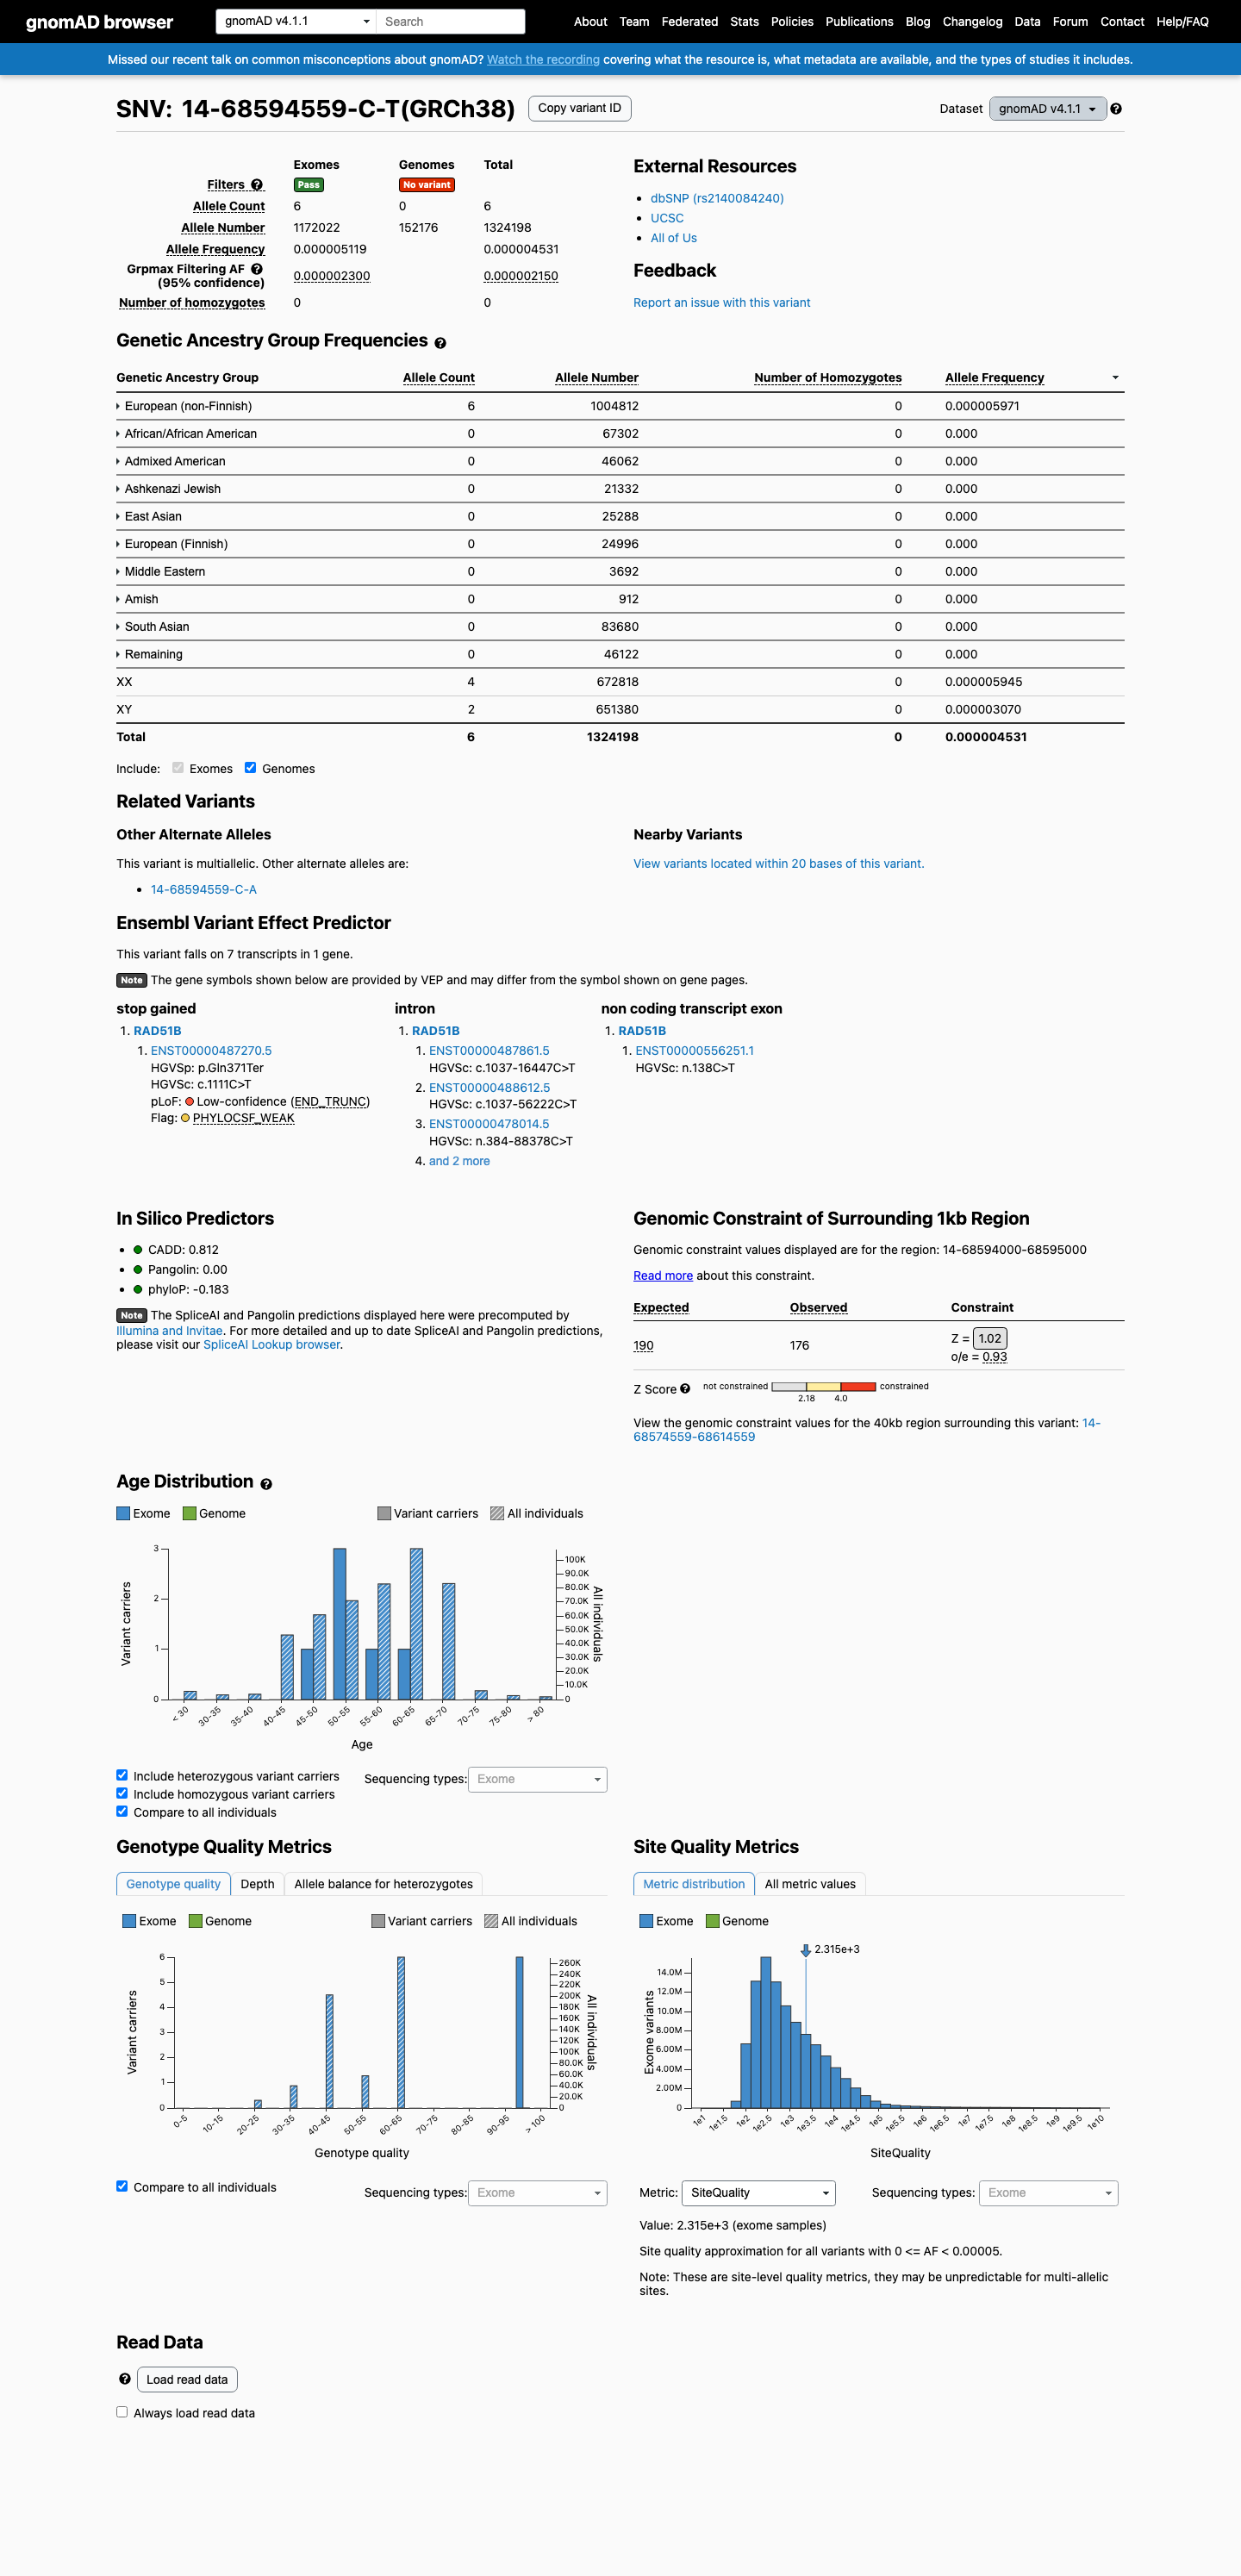1241x2576 pixels.
Task: Sort by Allele Count column header
Action: tap(439, 378)
